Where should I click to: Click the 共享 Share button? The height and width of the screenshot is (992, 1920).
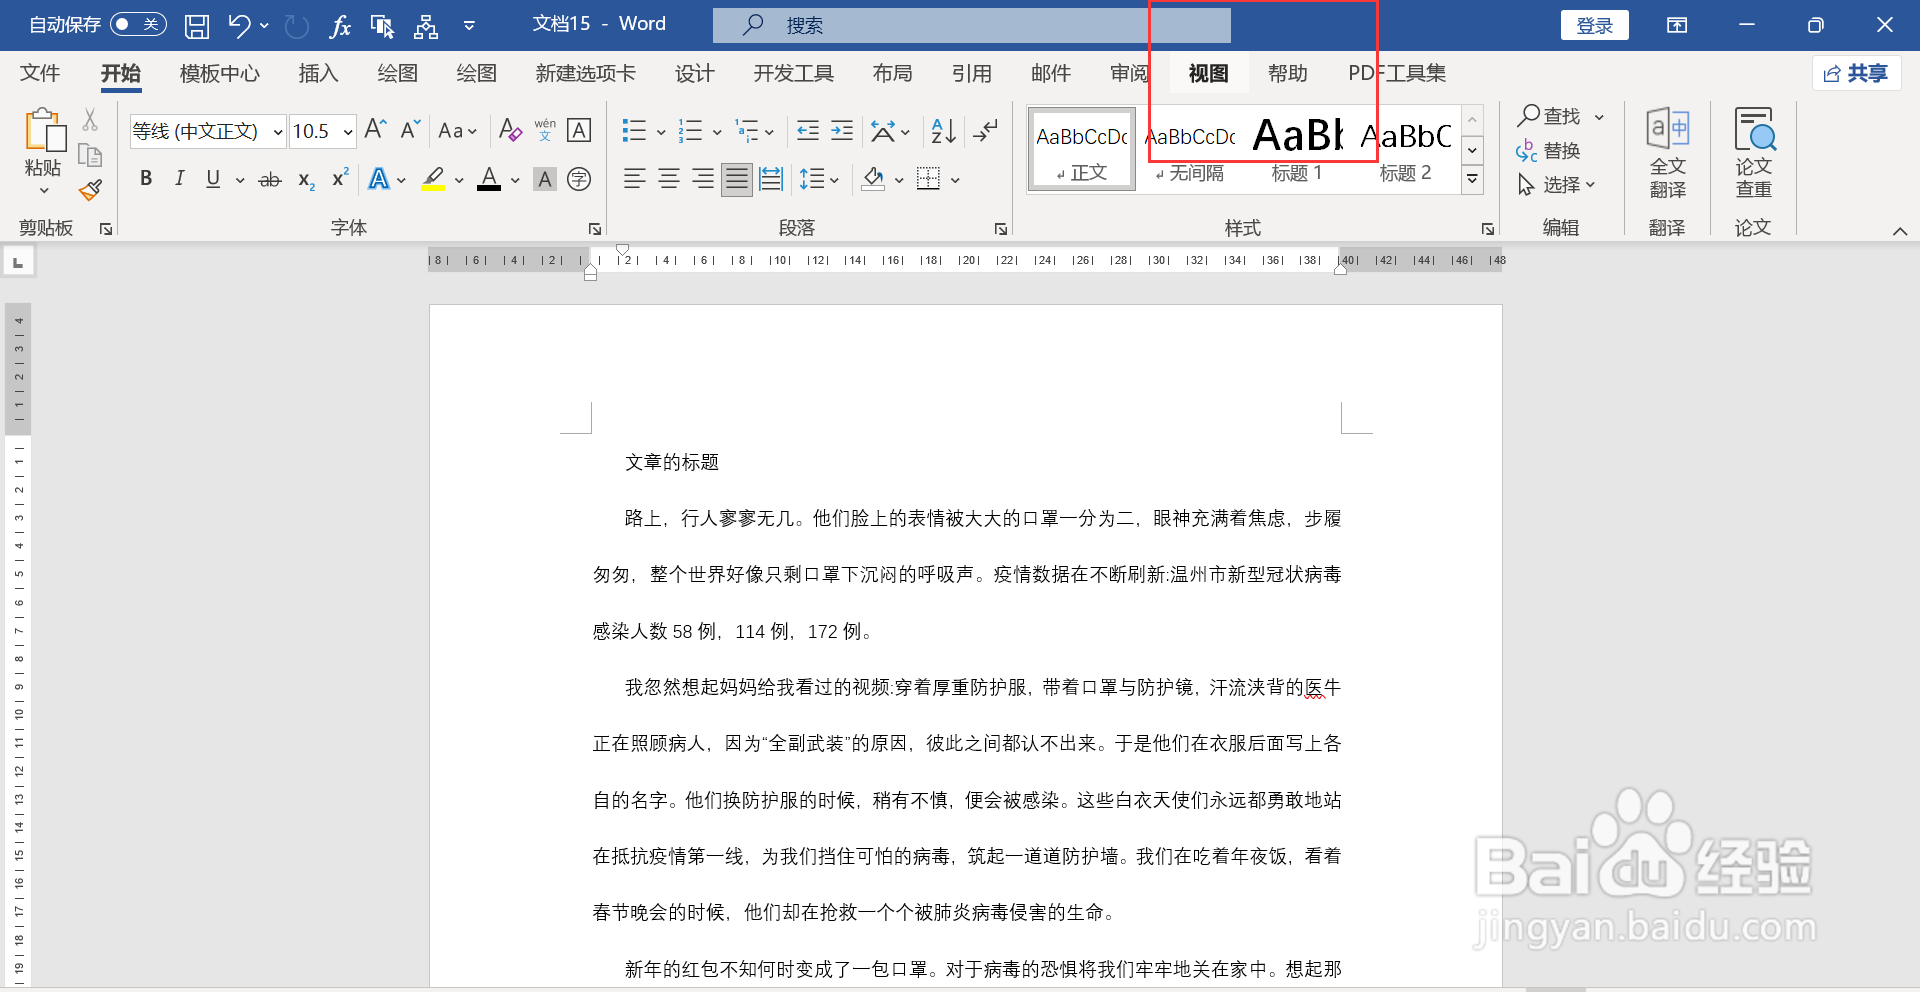click(x=1856, y=73)
